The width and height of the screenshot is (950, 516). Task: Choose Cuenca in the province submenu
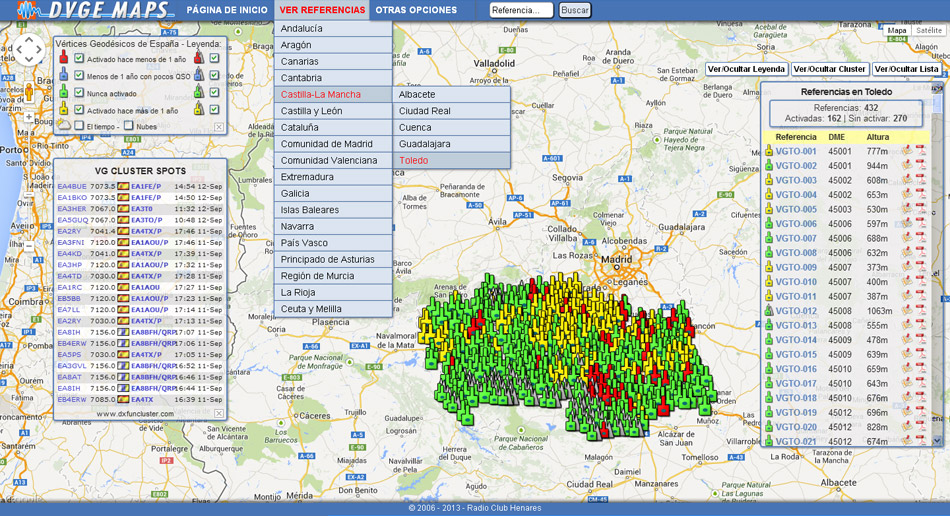(x=451, y=127)
